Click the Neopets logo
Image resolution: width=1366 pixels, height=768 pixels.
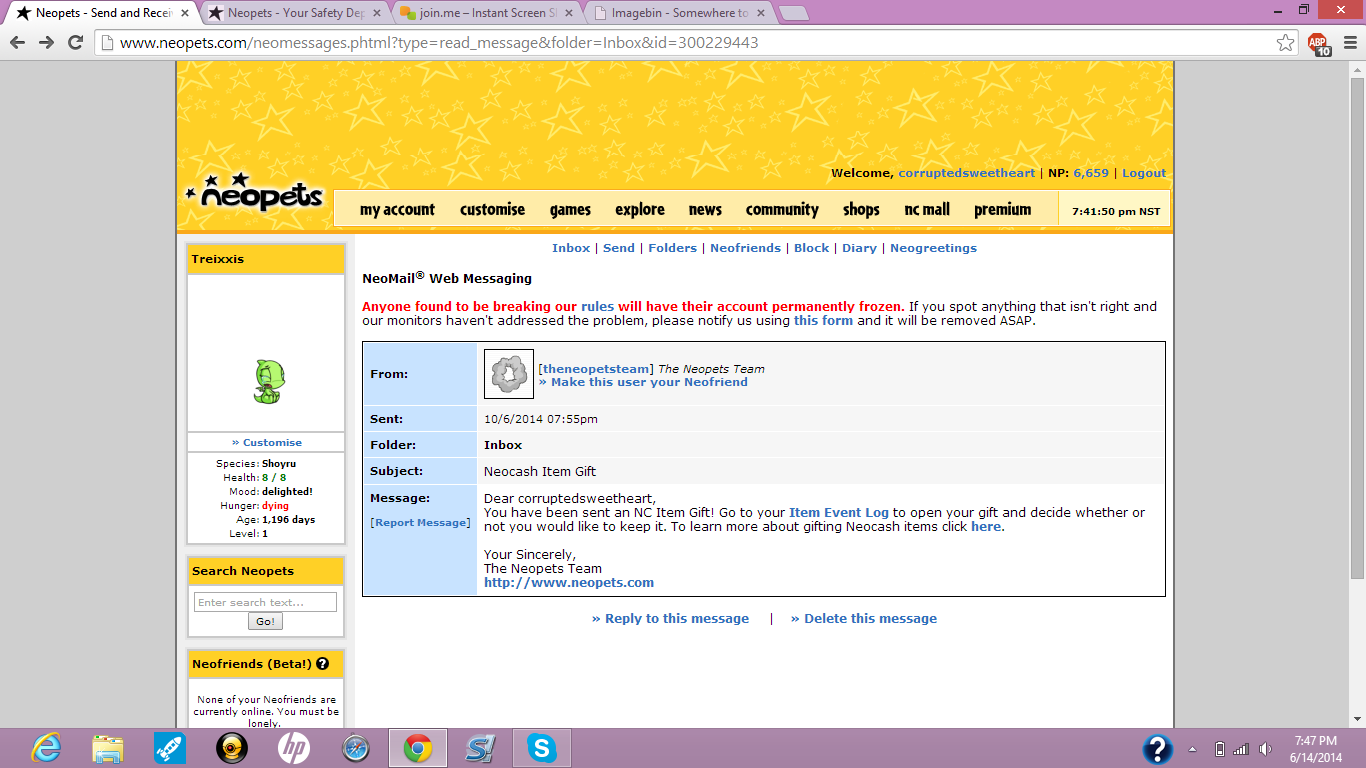[255, 192]
